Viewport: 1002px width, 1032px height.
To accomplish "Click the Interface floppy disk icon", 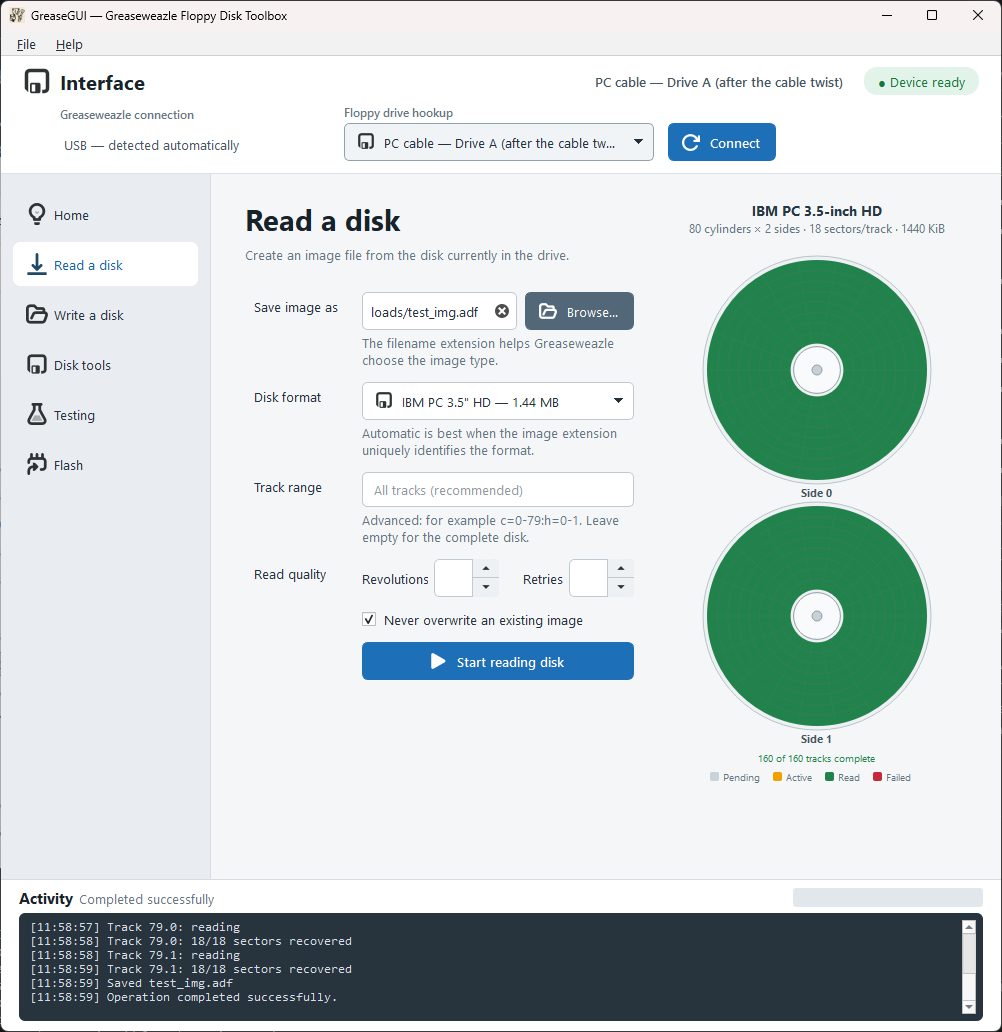I will [x=37, y=82].
